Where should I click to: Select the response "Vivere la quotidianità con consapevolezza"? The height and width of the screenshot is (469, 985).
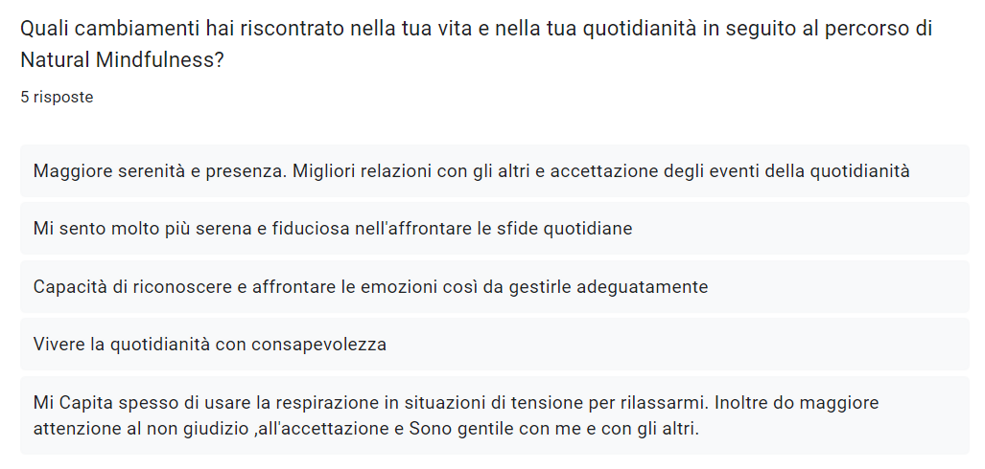click(x=209, y=345)
